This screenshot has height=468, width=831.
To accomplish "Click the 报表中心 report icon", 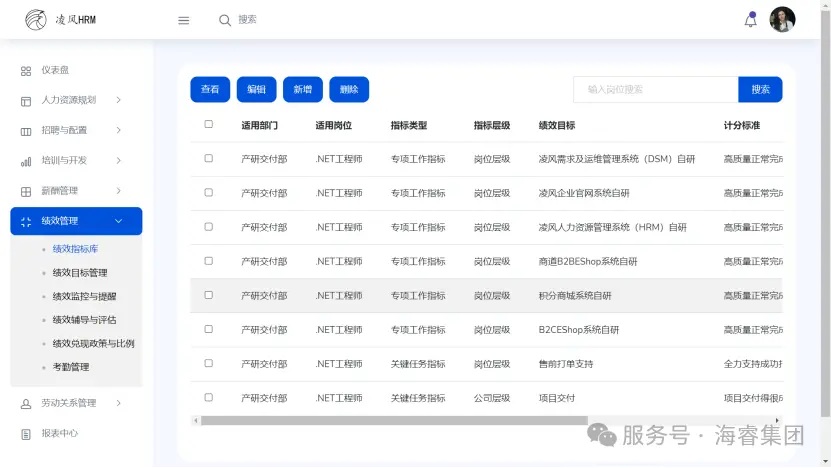I will (x=26, y=434).
